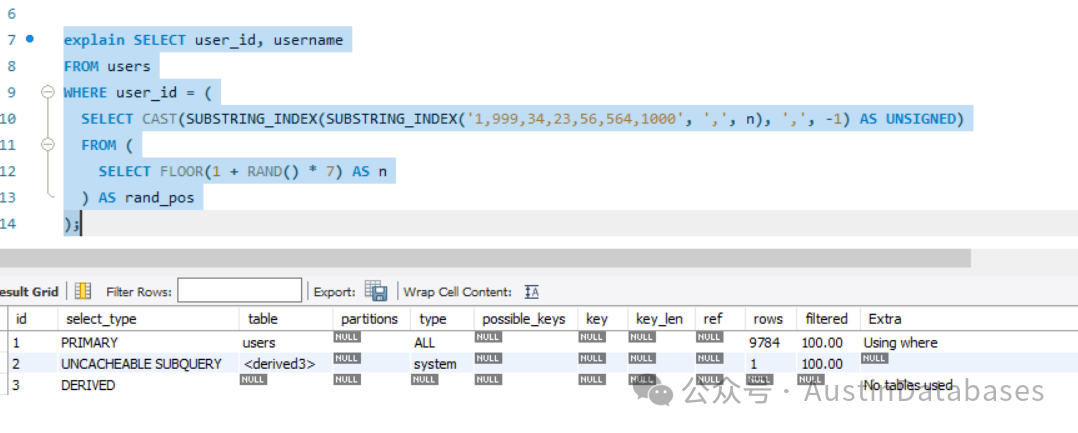Viewport: 1078px width, 433px height.
Task: Click the rows column header
Action: tap(768, 319)
